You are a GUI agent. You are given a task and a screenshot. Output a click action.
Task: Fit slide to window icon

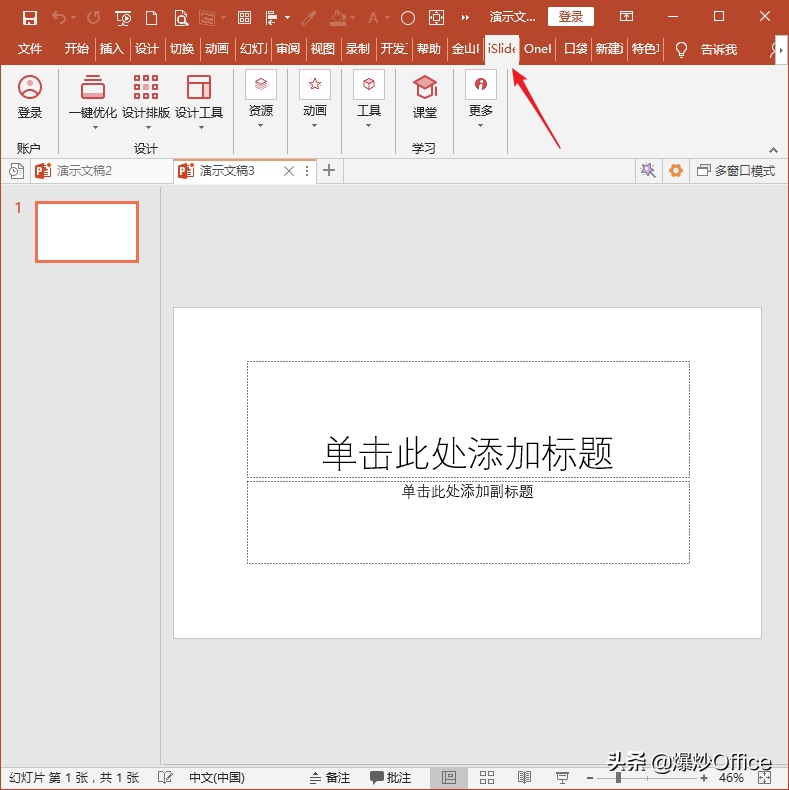point(764,777)
